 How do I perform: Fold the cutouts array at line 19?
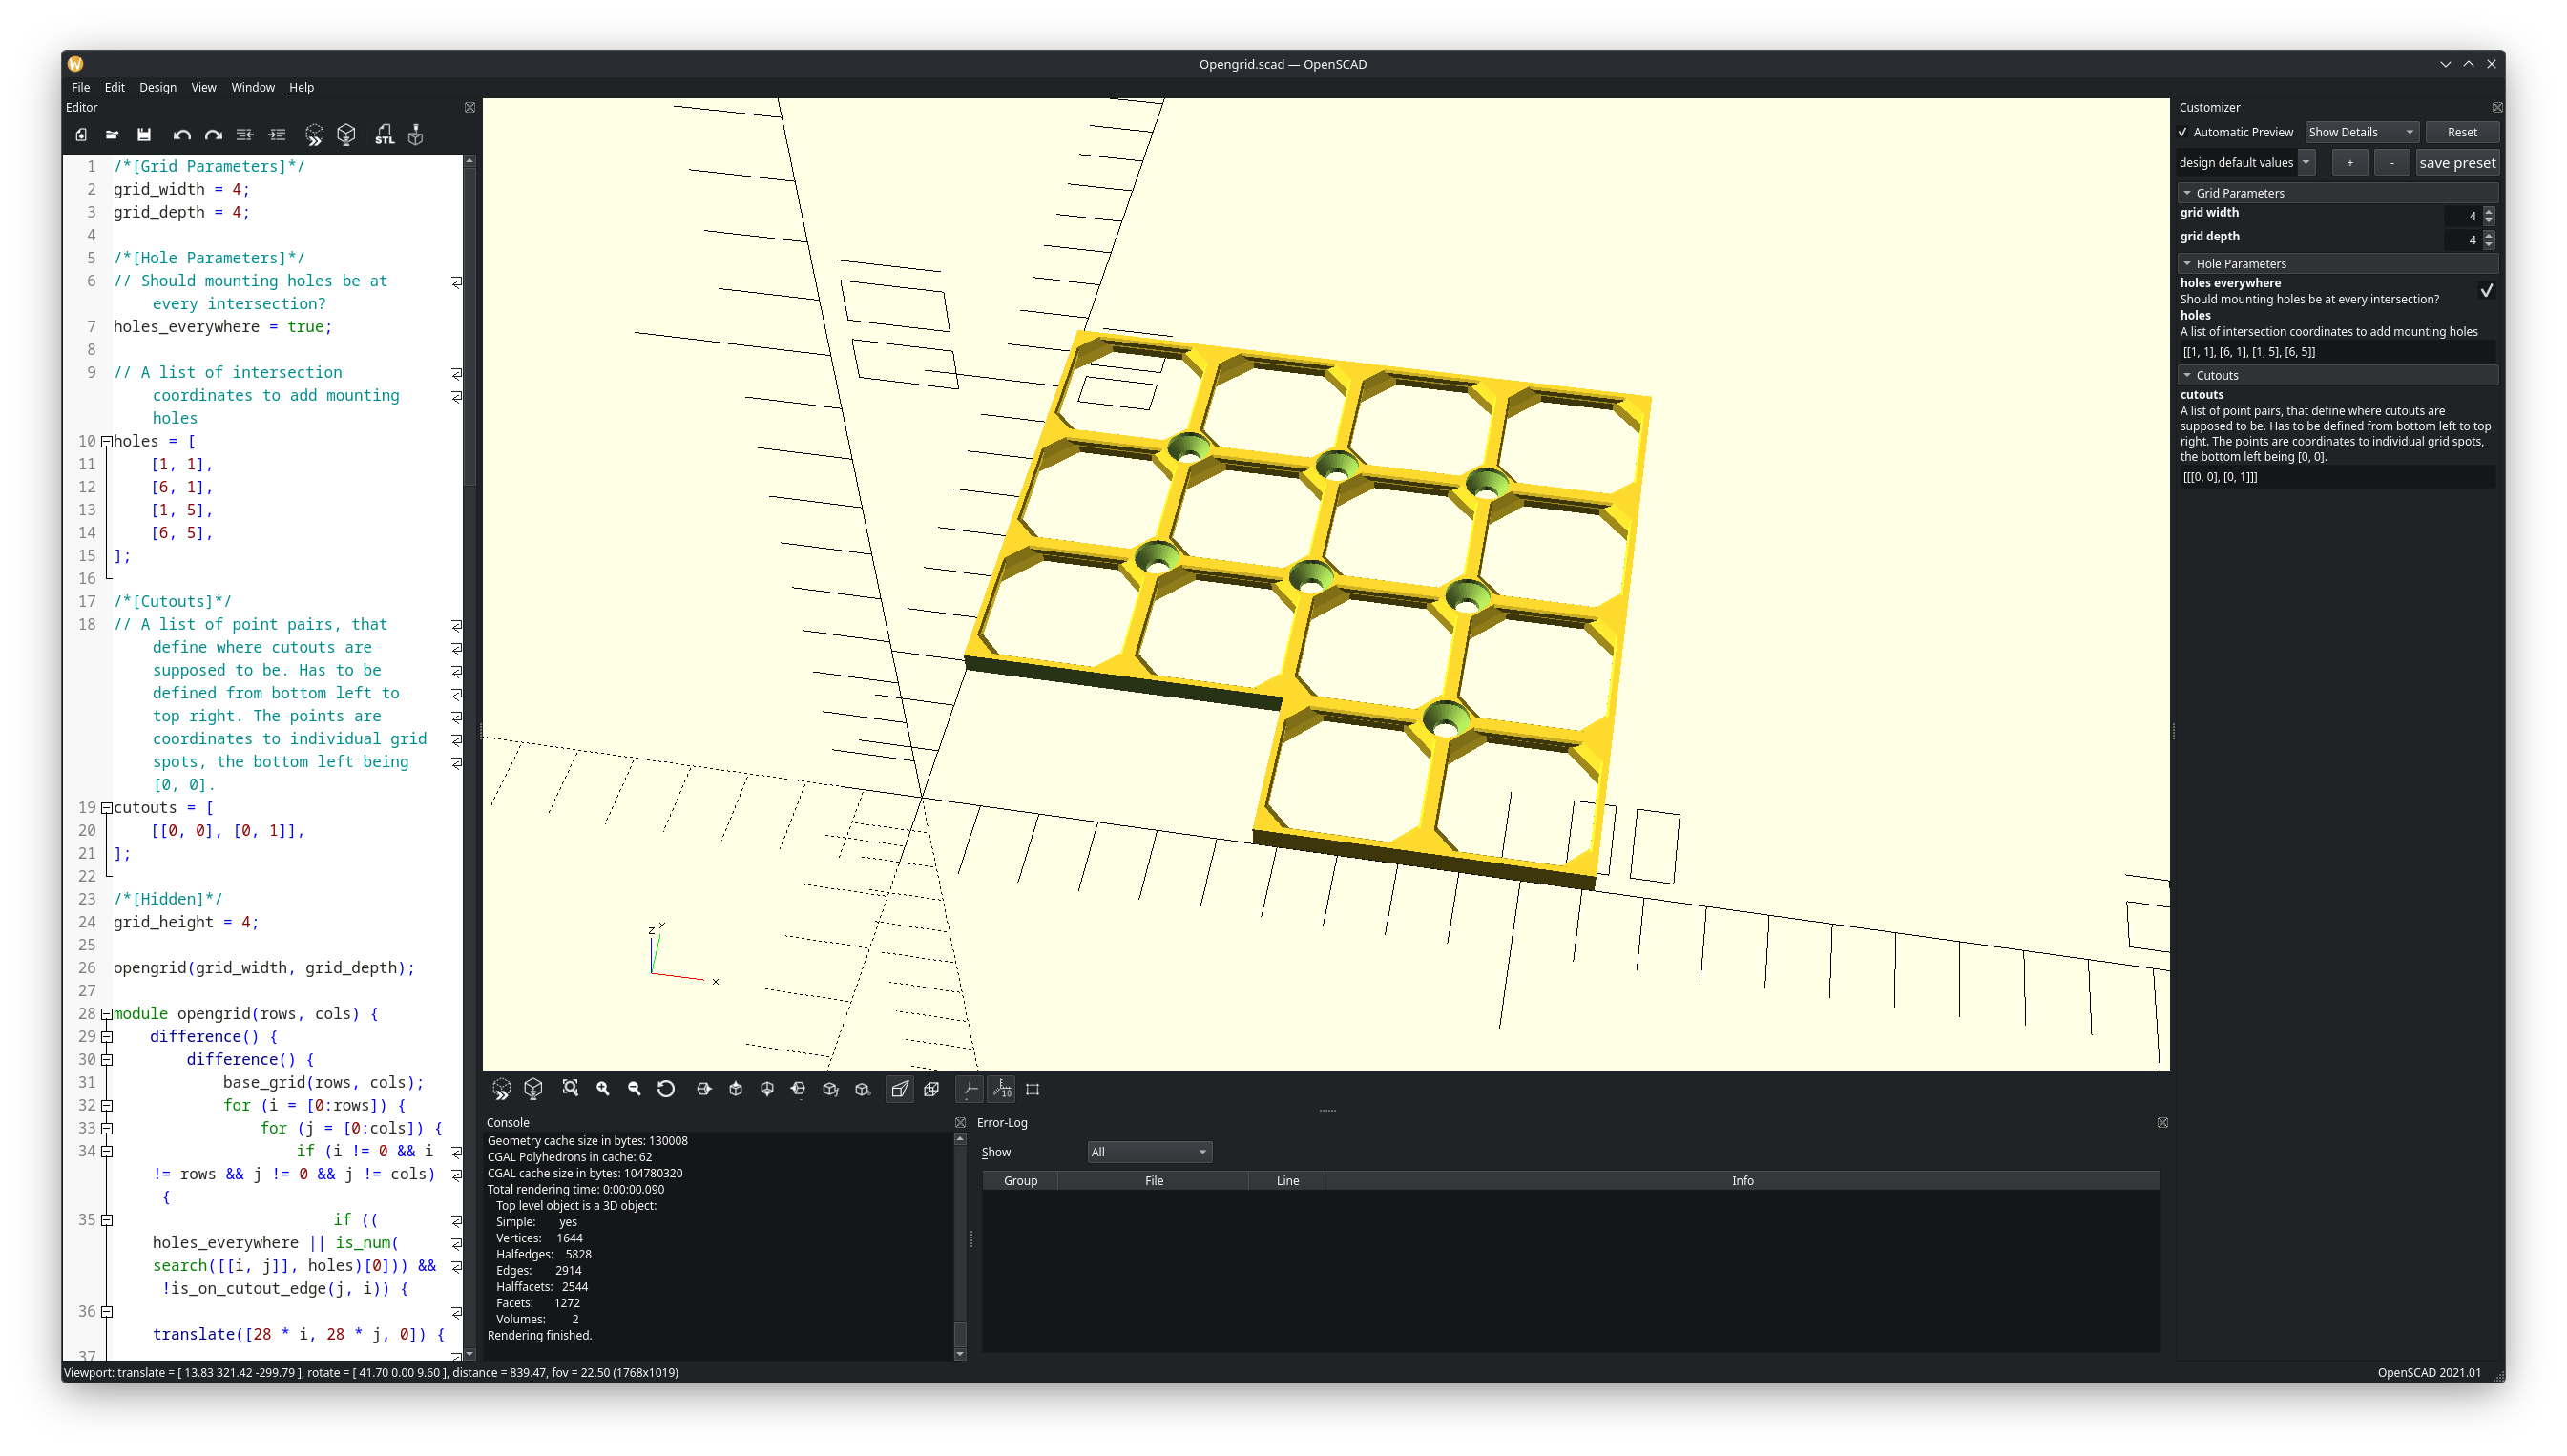(106, 808)
